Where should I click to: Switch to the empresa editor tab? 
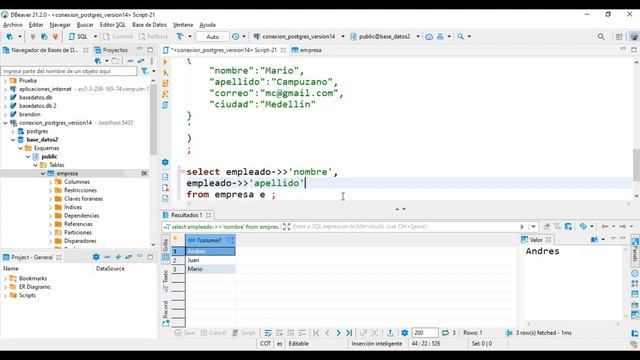pyautogui.click(x=307, y=50)
